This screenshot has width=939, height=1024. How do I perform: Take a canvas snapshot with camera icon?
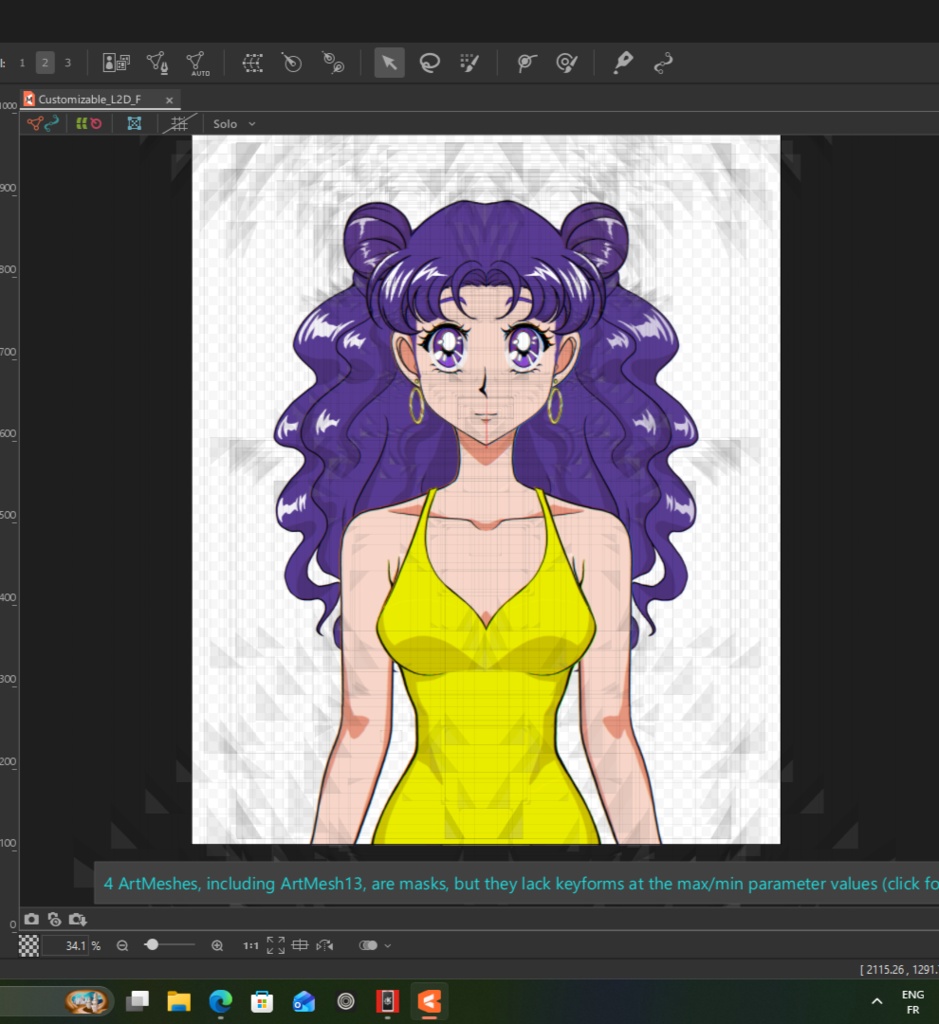31,920
